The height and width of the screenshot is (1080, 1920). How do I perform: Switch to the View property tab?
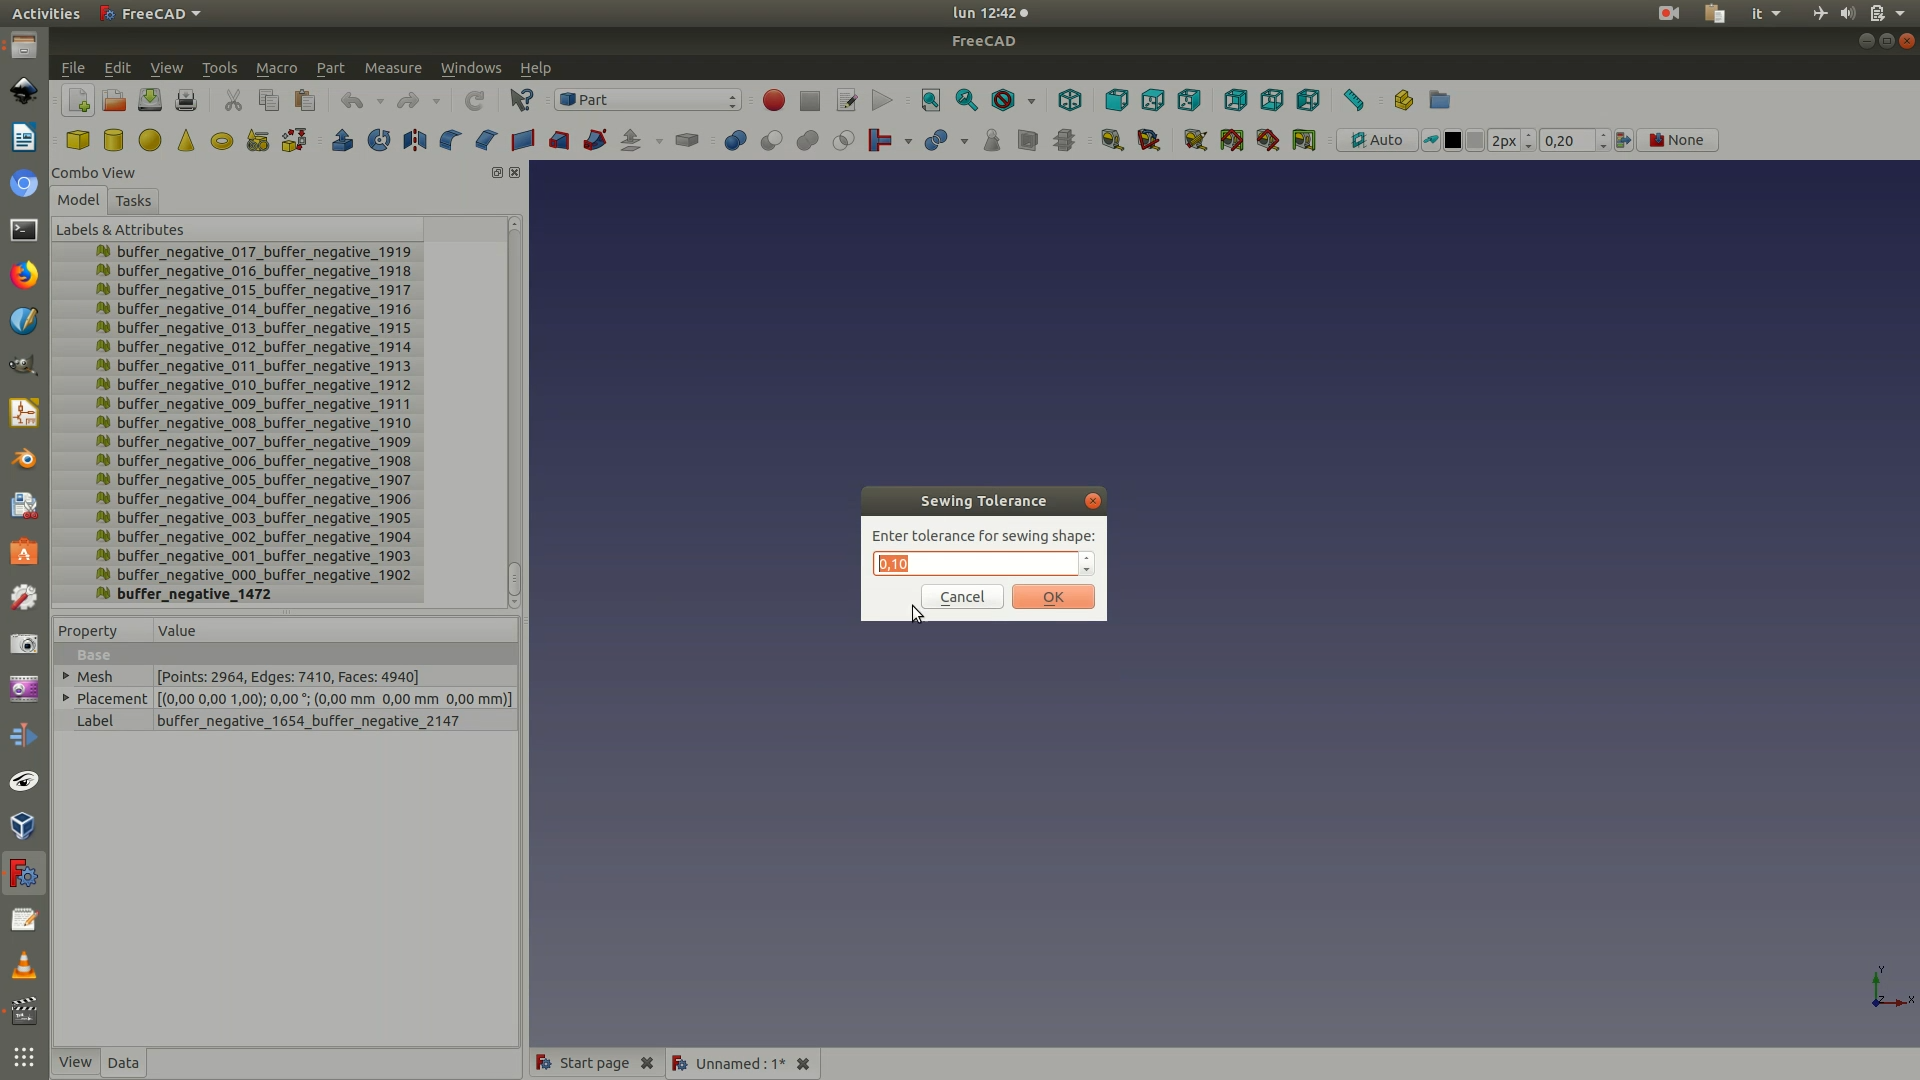(75, 1062)
